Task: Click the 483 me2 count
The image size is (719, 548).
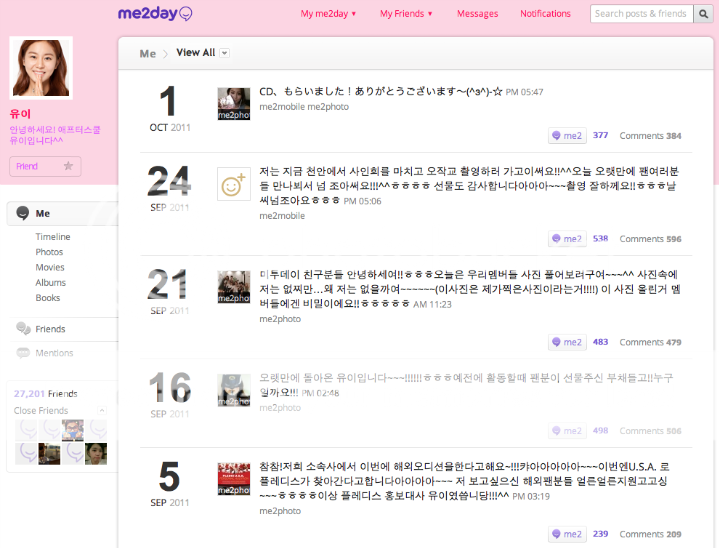Action: tap(600, 342)
